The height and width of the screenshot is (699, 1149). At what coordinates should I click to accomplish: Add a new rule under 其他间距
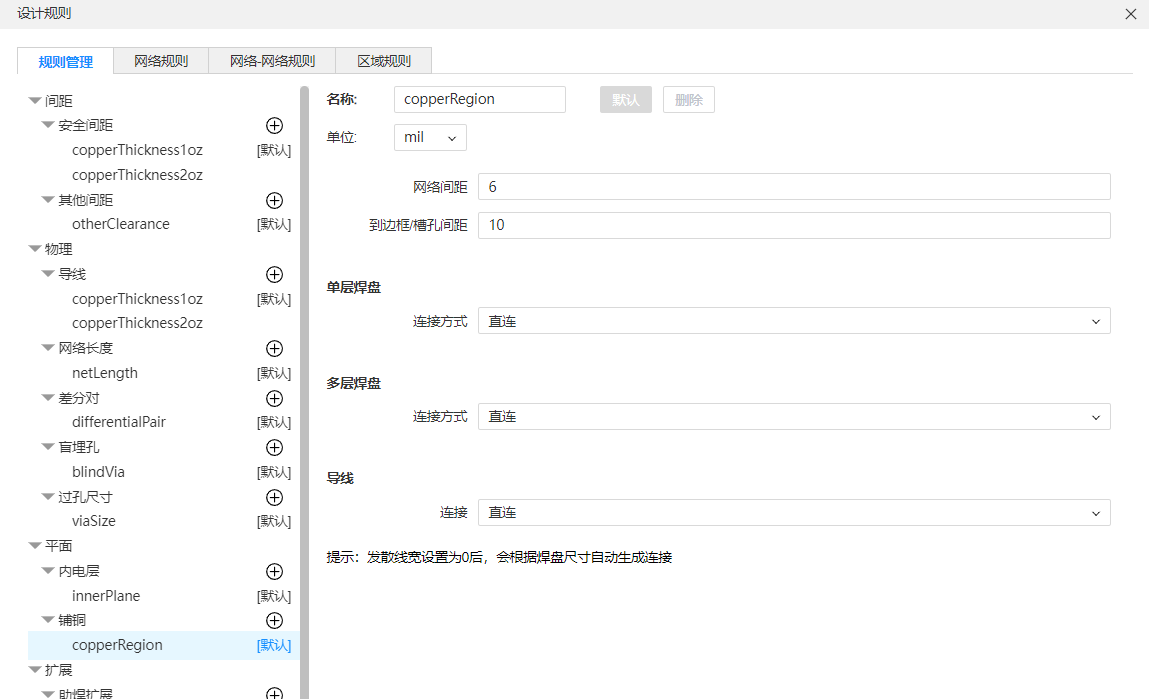point(274,200)
